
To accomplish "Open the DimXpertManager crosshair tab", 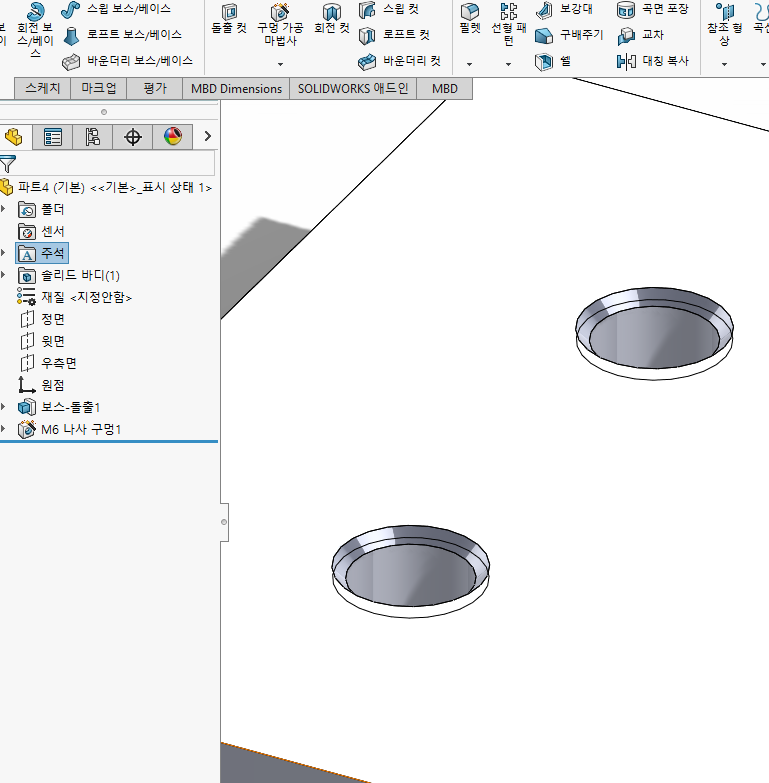I will (x=133, y=137).
